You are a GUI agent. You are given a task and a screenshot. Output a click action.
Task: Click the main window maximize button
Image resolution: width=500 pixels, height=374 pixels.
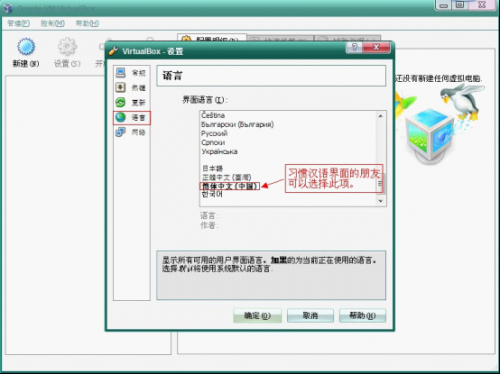[460, 5]
